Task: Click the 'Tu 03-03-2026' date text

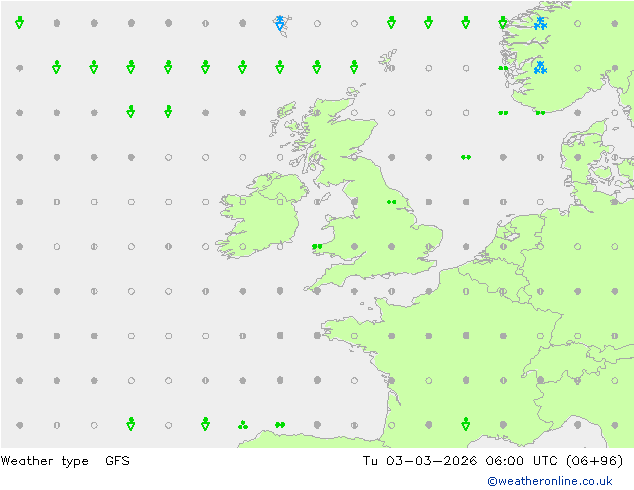Action: [x=420, y=461]
